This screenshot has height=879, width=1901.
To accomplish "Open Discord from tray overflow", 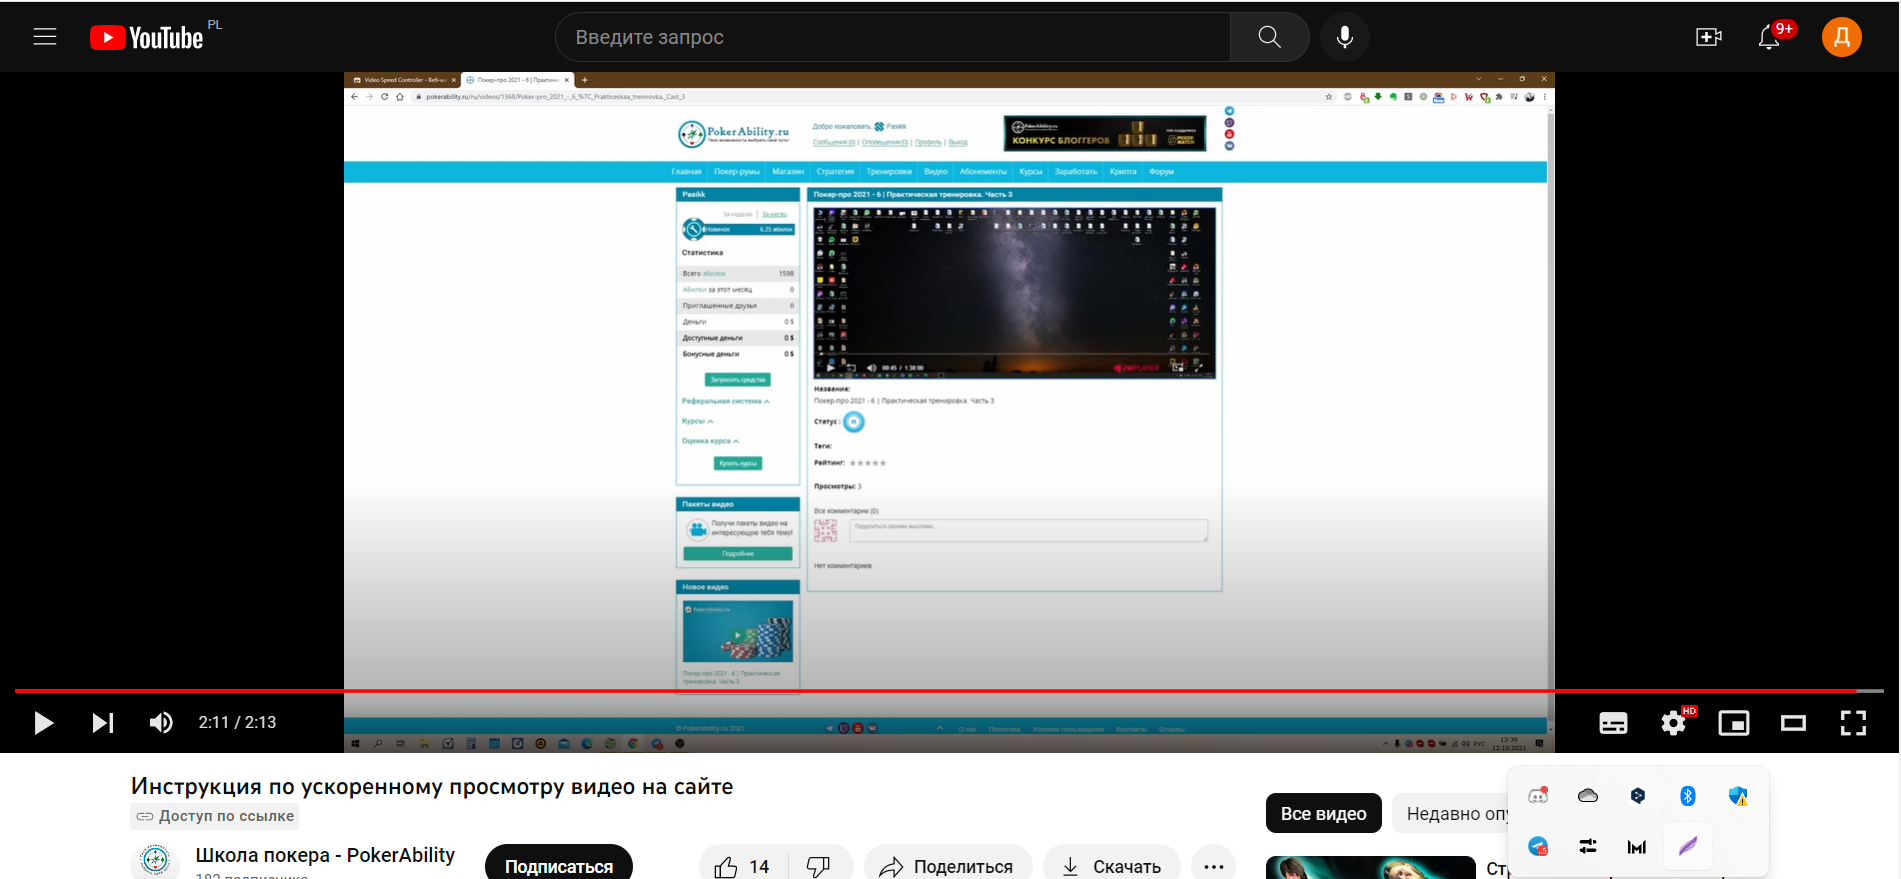I will point(1538,796).
